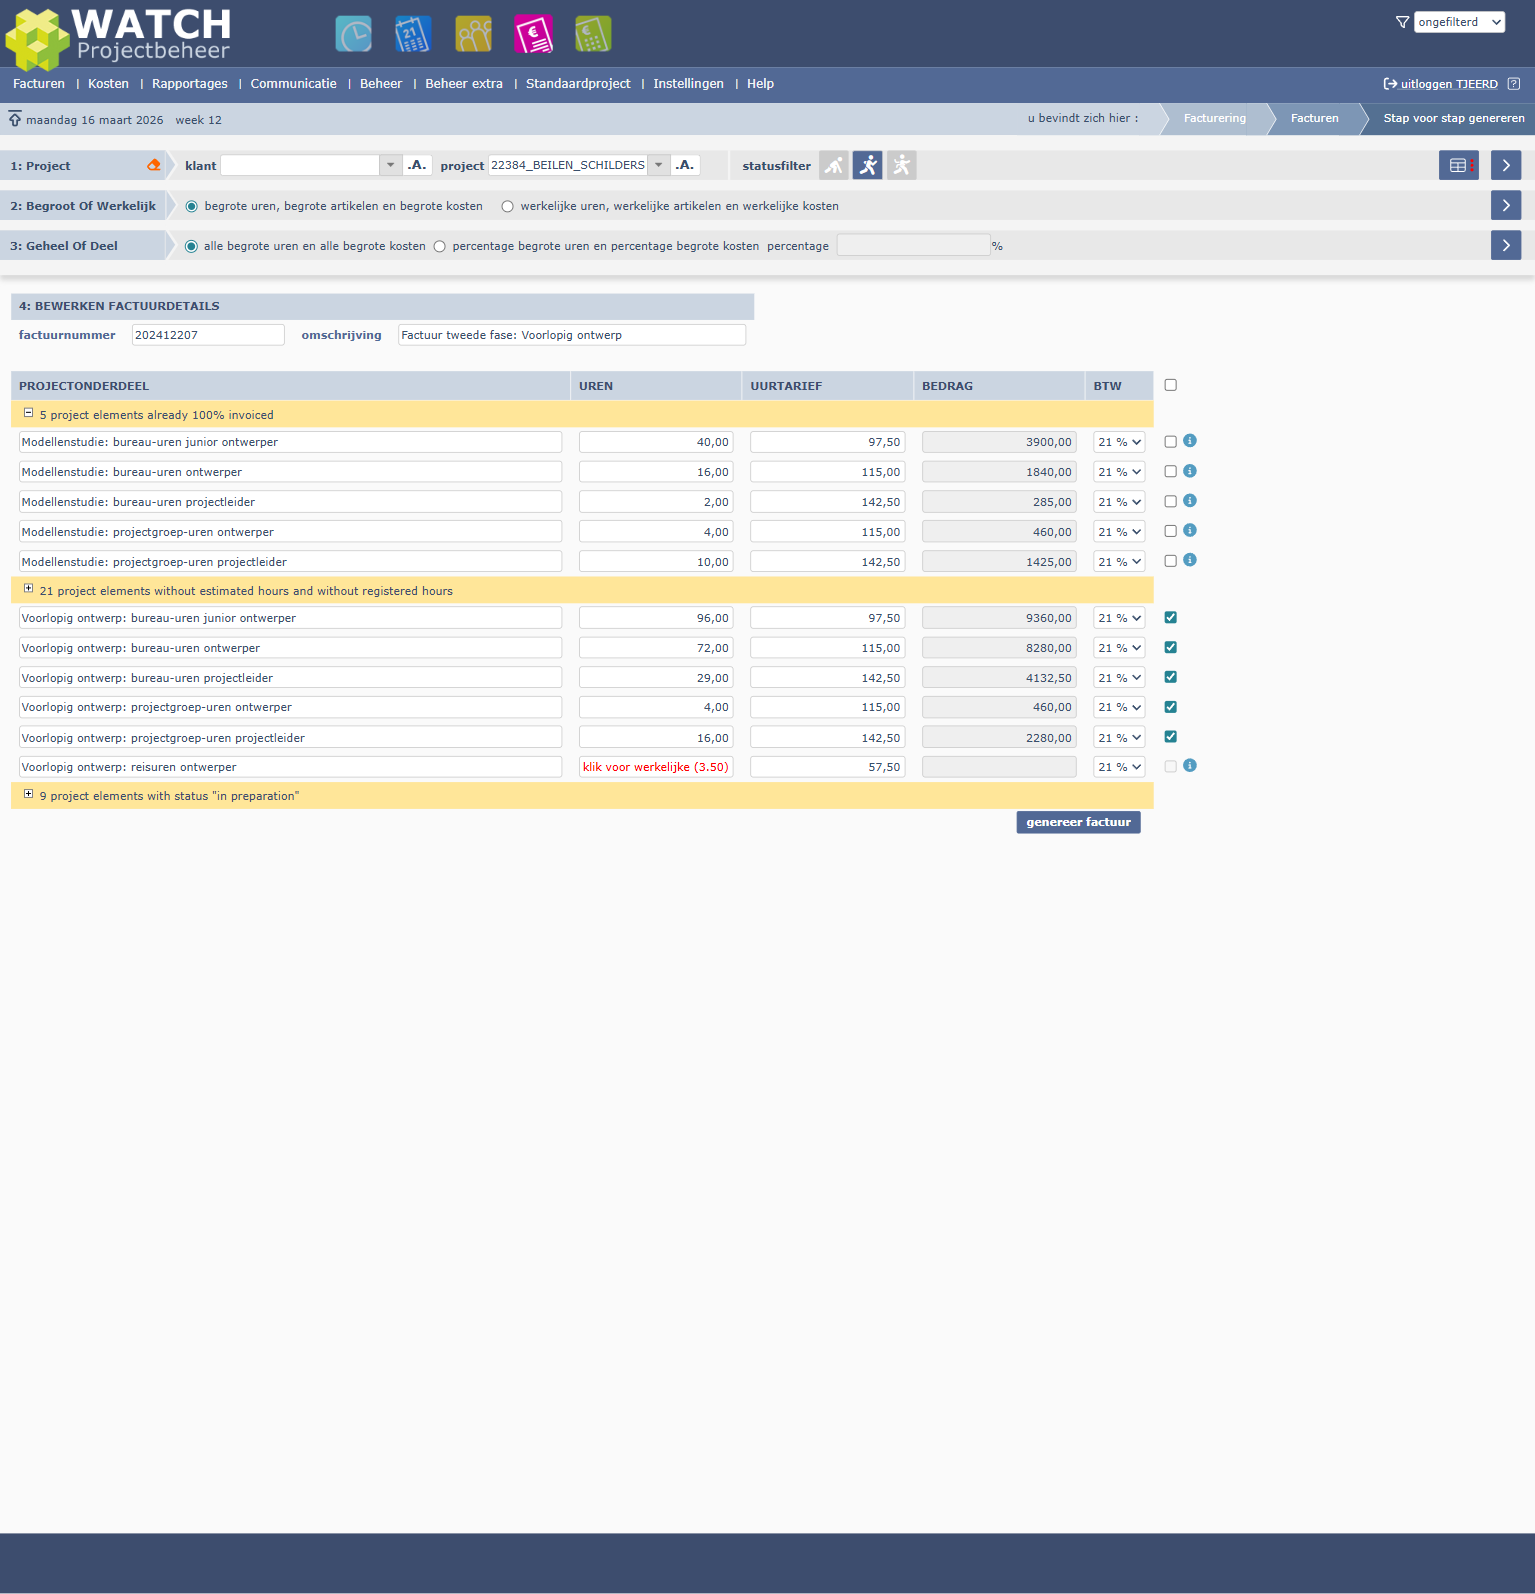Open the Instellingen menu
This screenshot has width=1535, height=1594.
688,84
